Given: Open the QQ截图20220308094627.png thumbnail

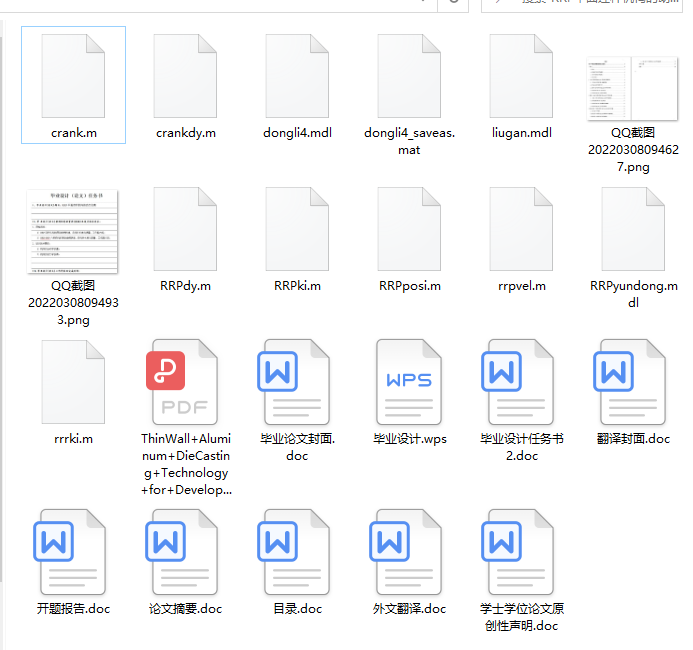Looking at the screenshot, I should point(632,88).
